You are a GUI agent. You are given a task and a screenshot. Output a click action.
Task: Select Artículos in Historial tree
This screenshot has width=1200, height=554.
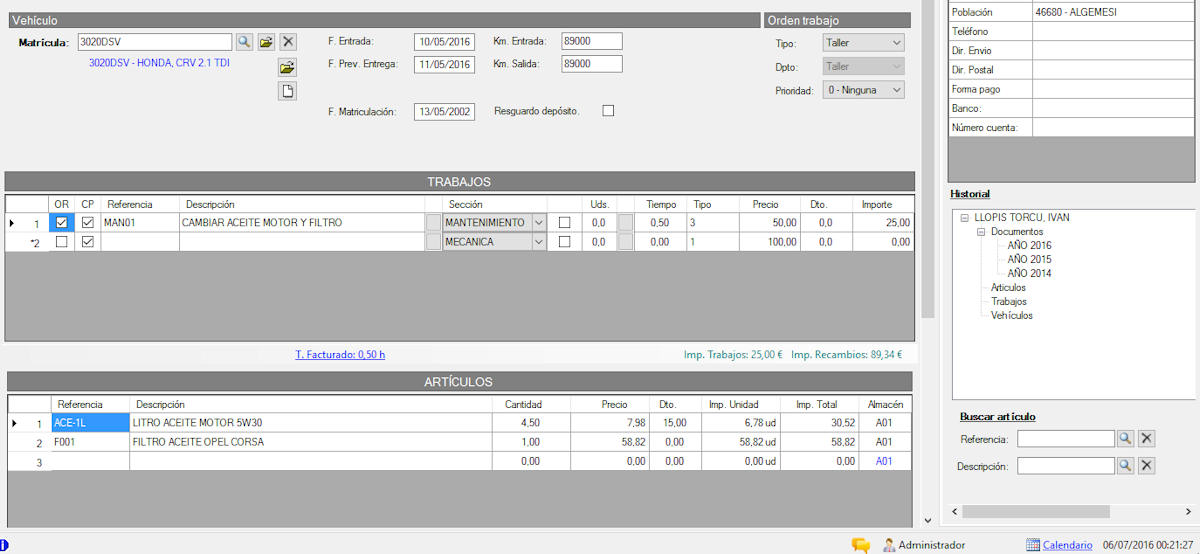click(x=1008, y=287)
